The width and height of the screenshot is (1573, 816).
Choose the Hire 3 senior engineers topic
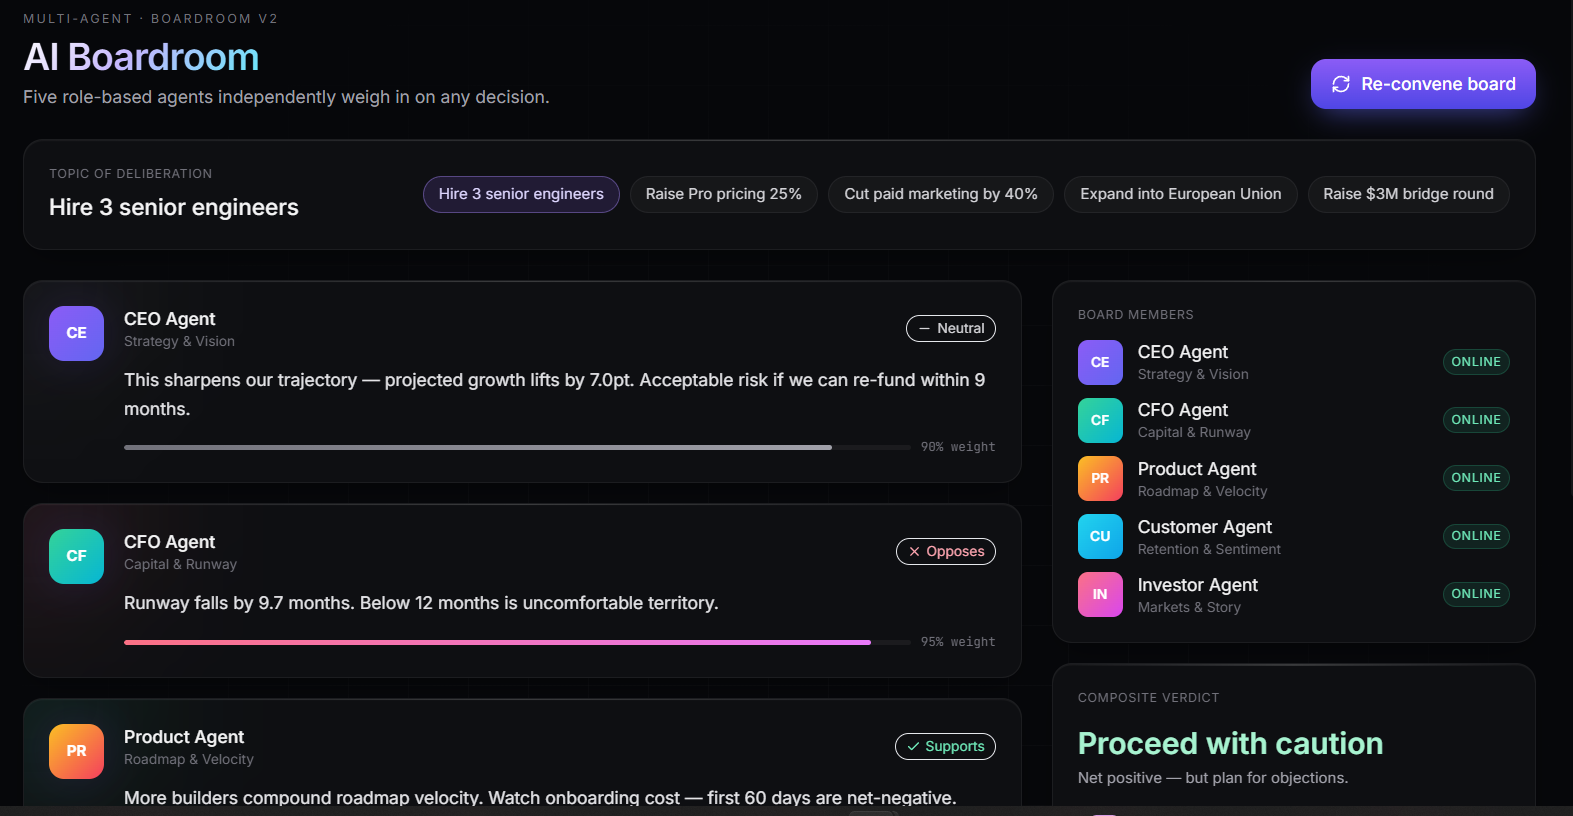point(521,194)
